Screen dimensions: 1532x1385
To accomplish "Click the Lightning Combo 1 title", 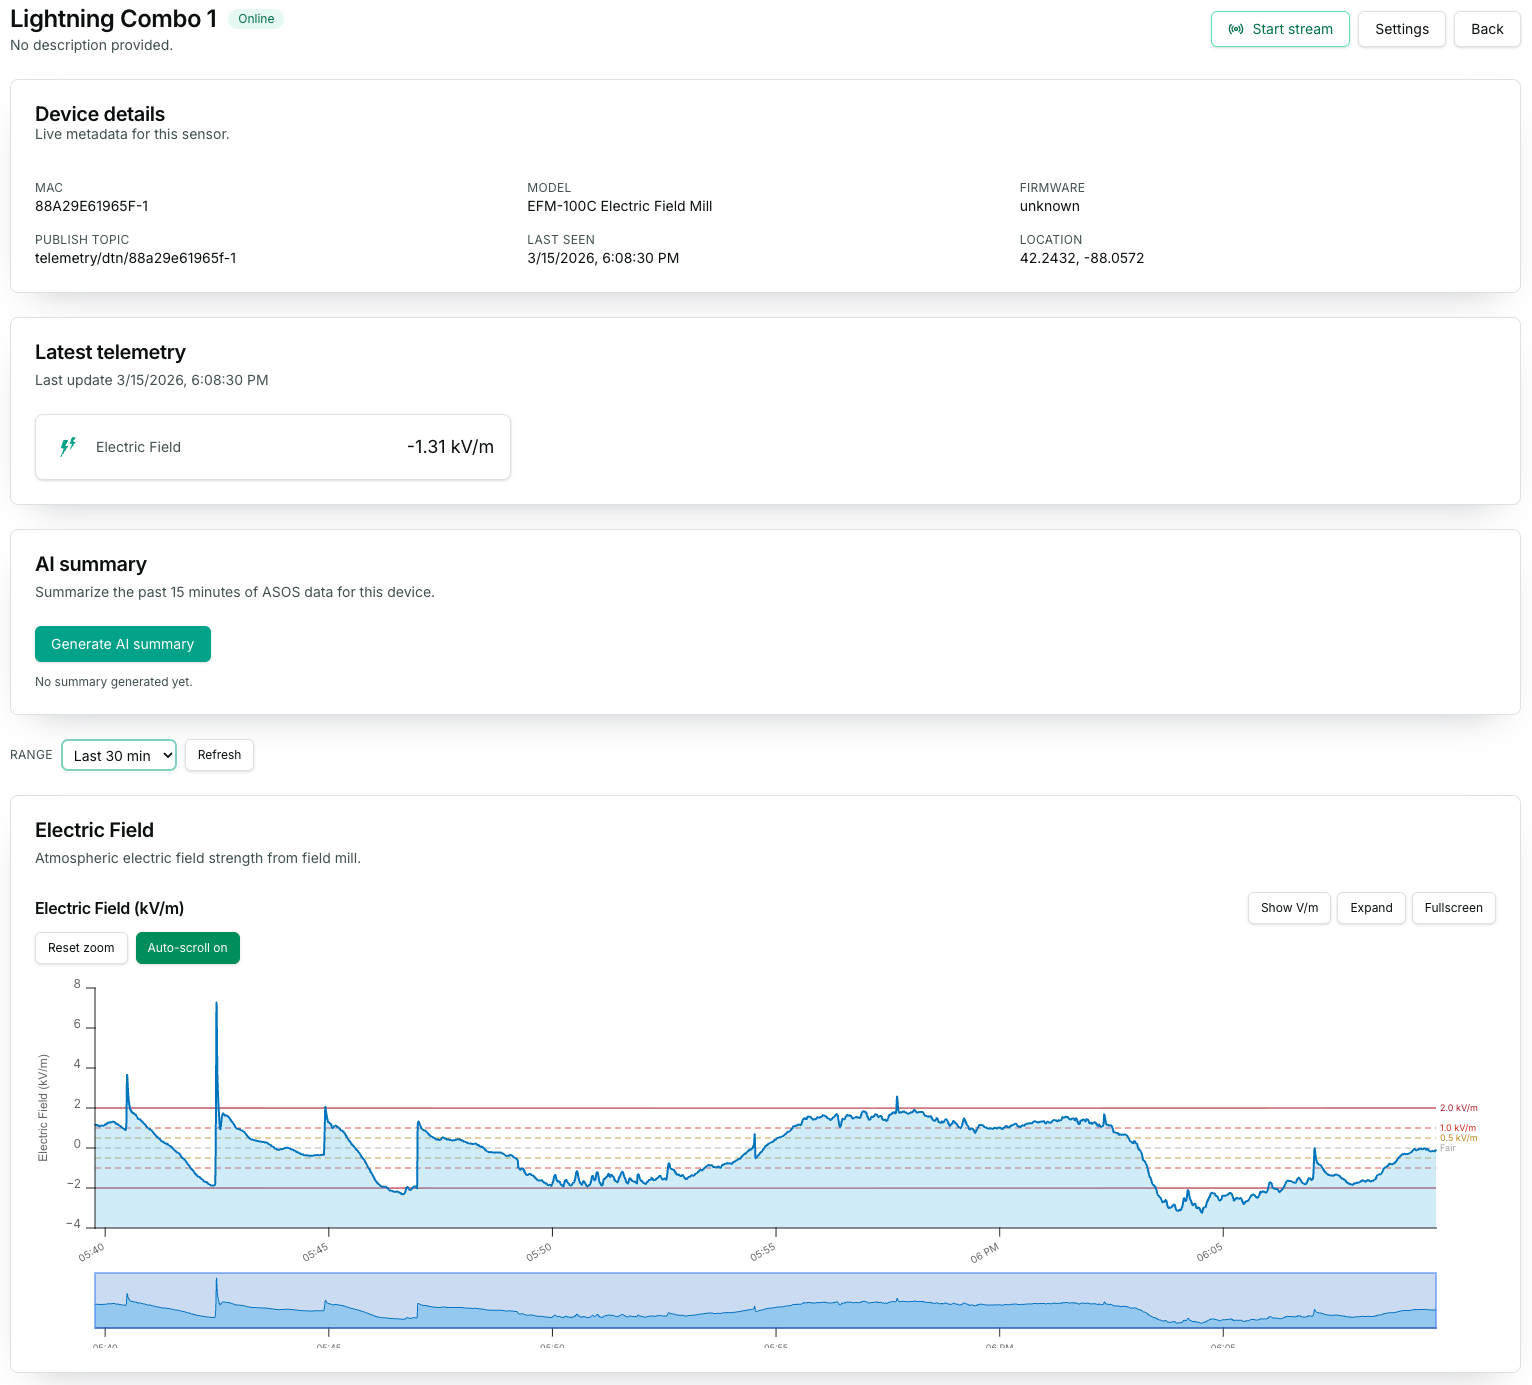I will pyautogui.click(x=113, y=19).
